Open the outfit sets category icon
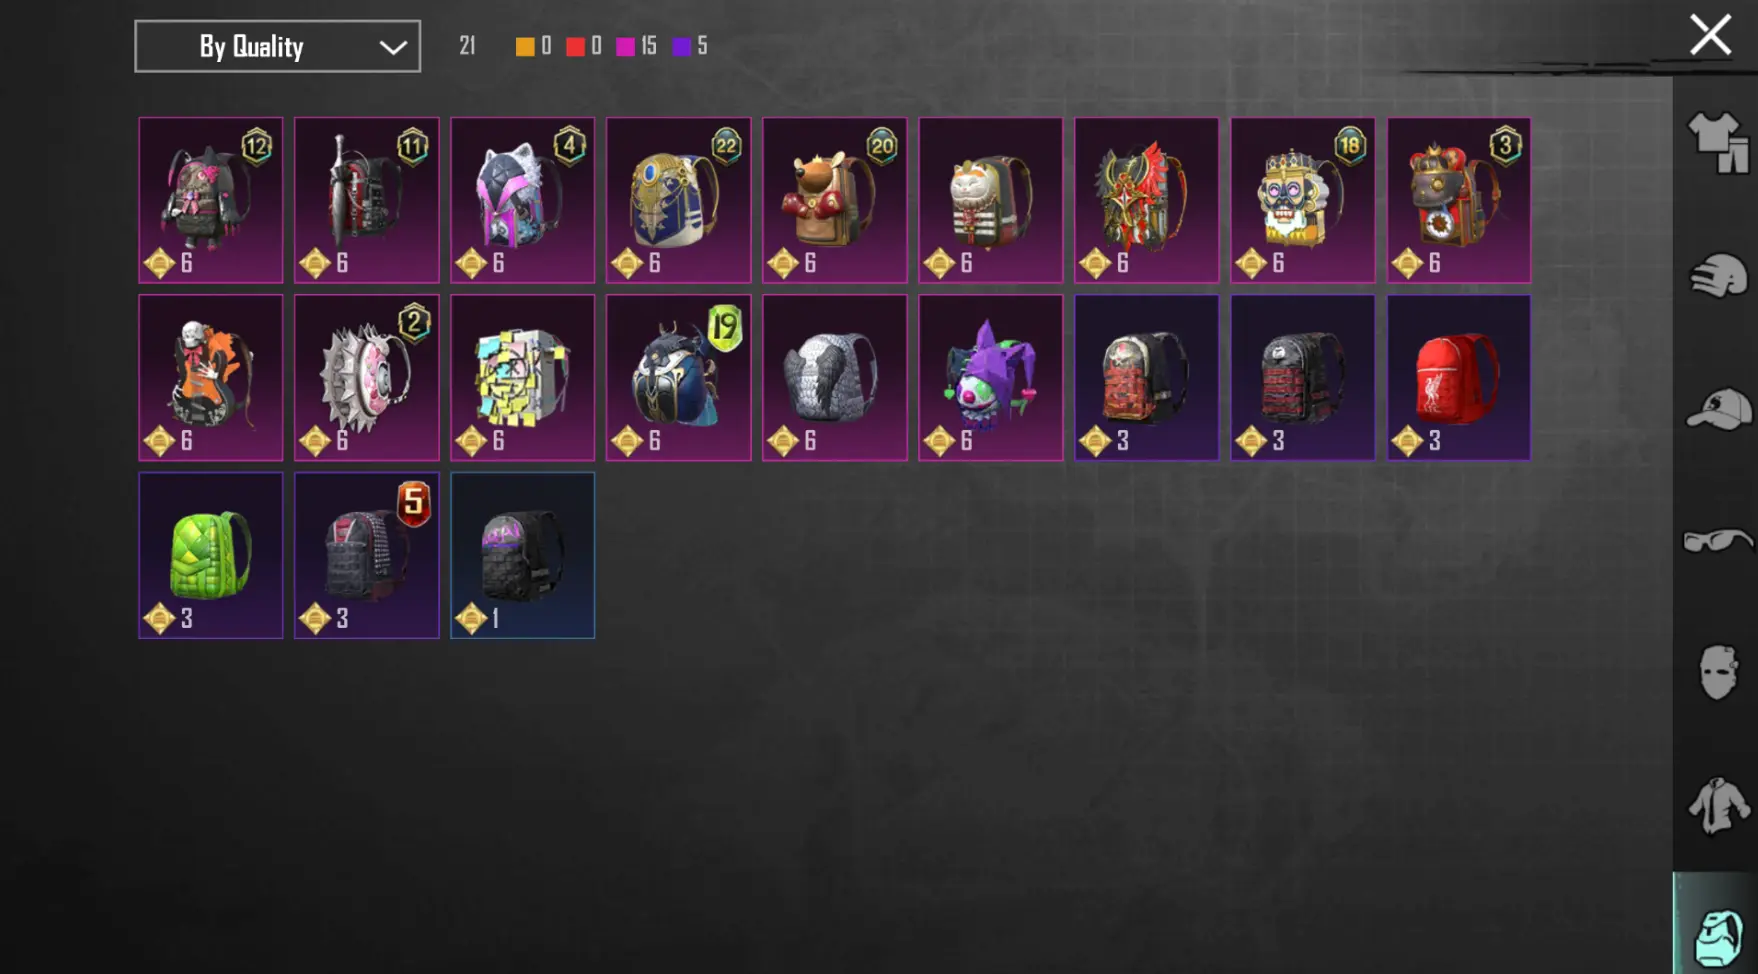The height and width of the screenshot is (974, 1758). pos(1718,142)
